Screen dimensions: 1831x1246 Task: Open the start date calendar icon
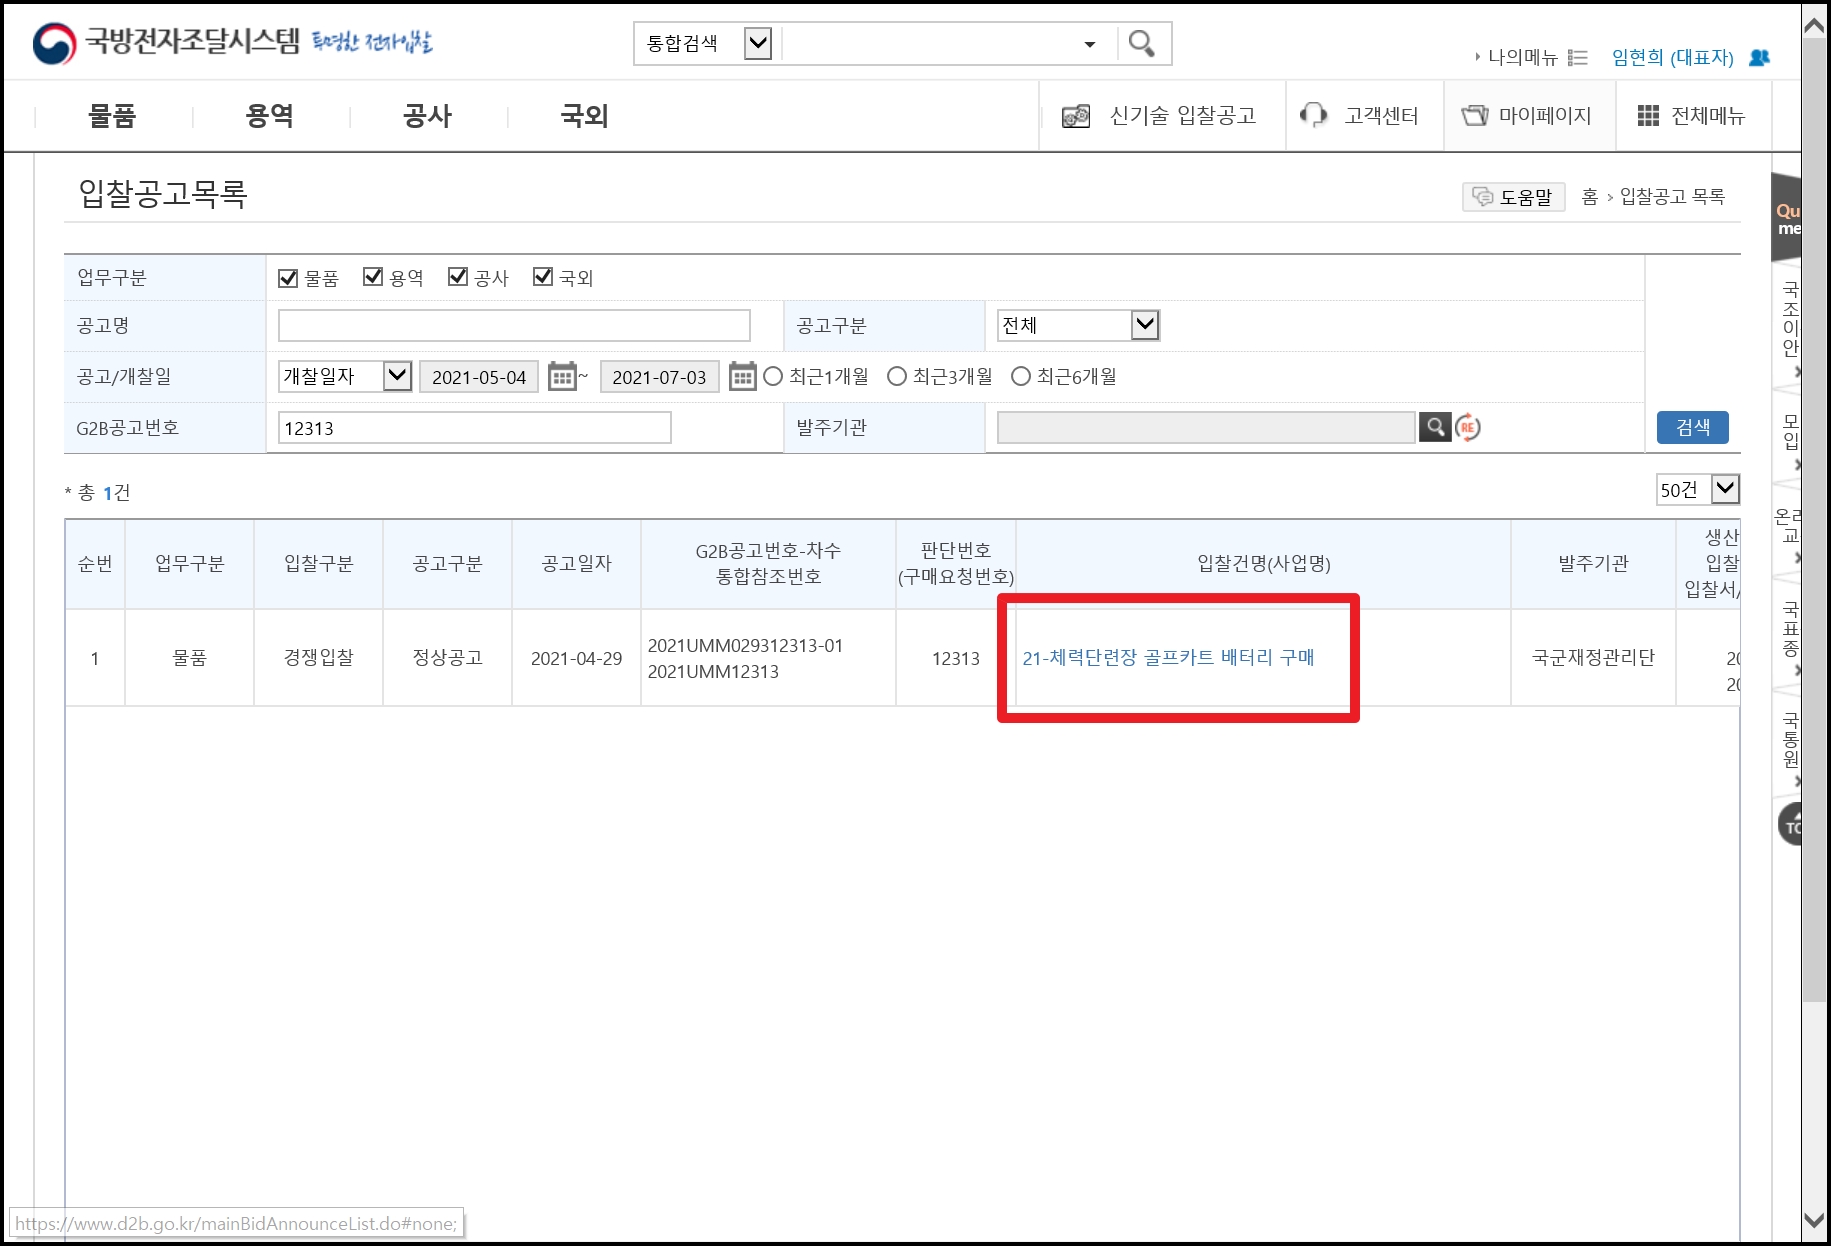click(x=563, y=376)
